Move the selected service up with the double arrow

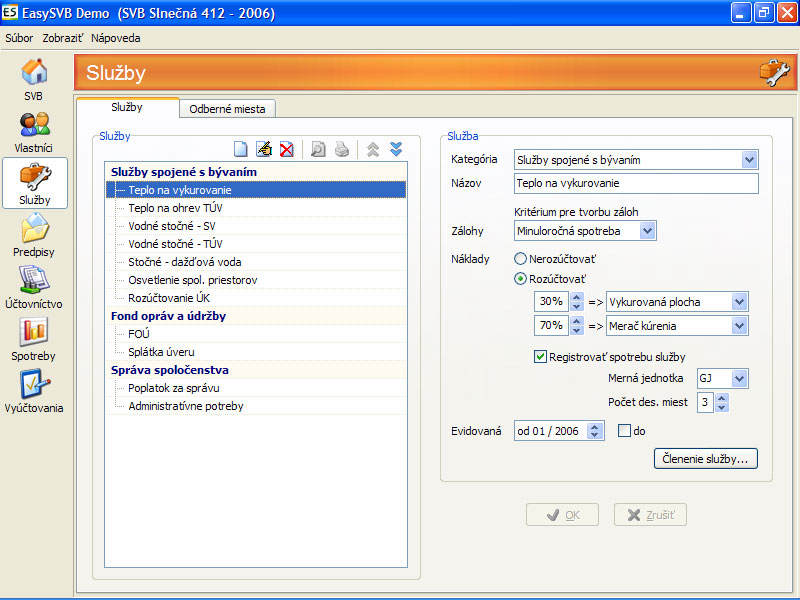(x=373, y=149)
